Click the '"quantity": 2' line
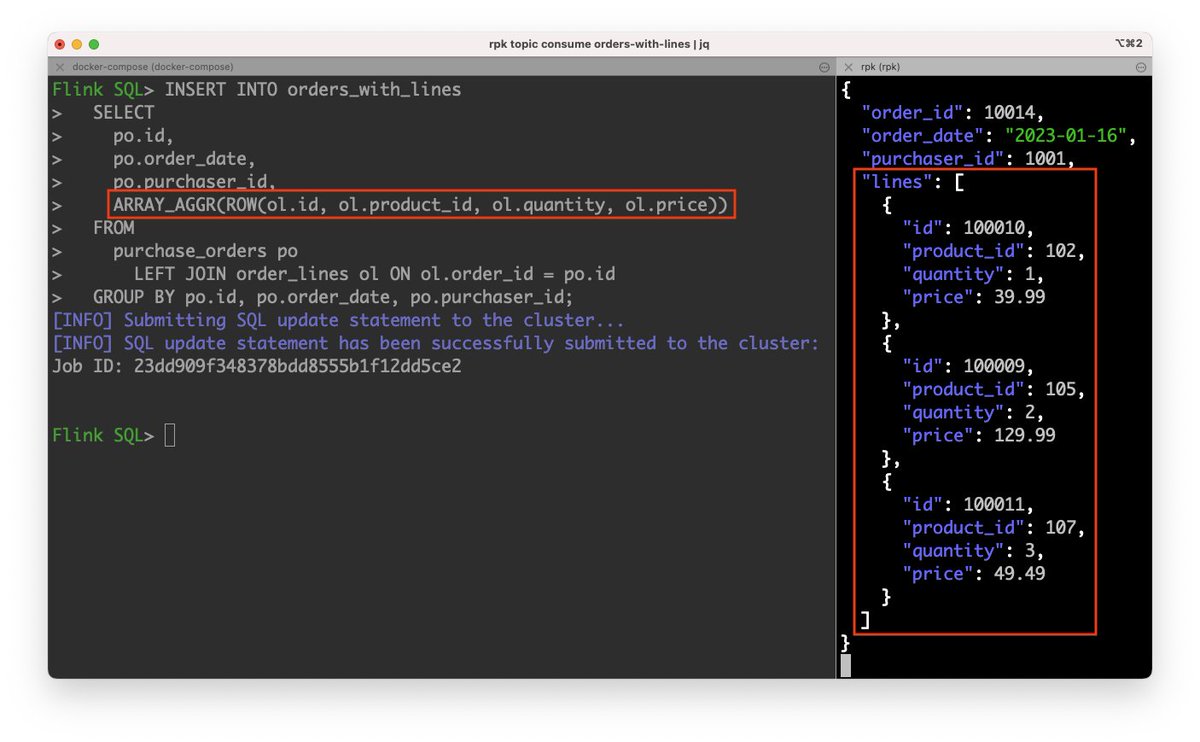 point(973,412)
